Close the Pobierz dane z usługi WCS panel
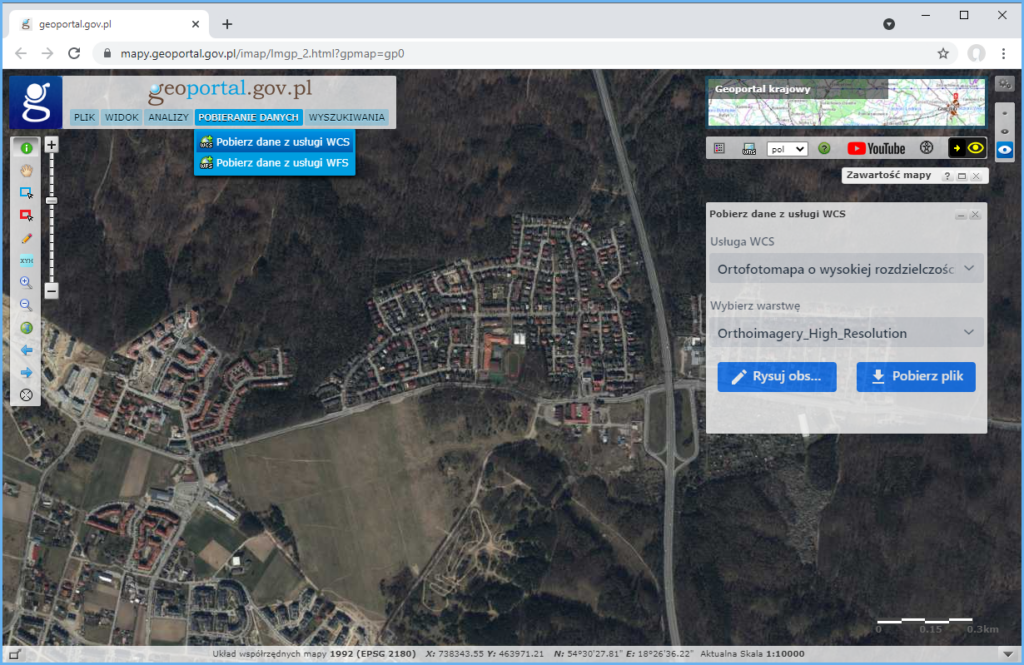Viewport: 1024px width, 665px height. pos(975,215)
